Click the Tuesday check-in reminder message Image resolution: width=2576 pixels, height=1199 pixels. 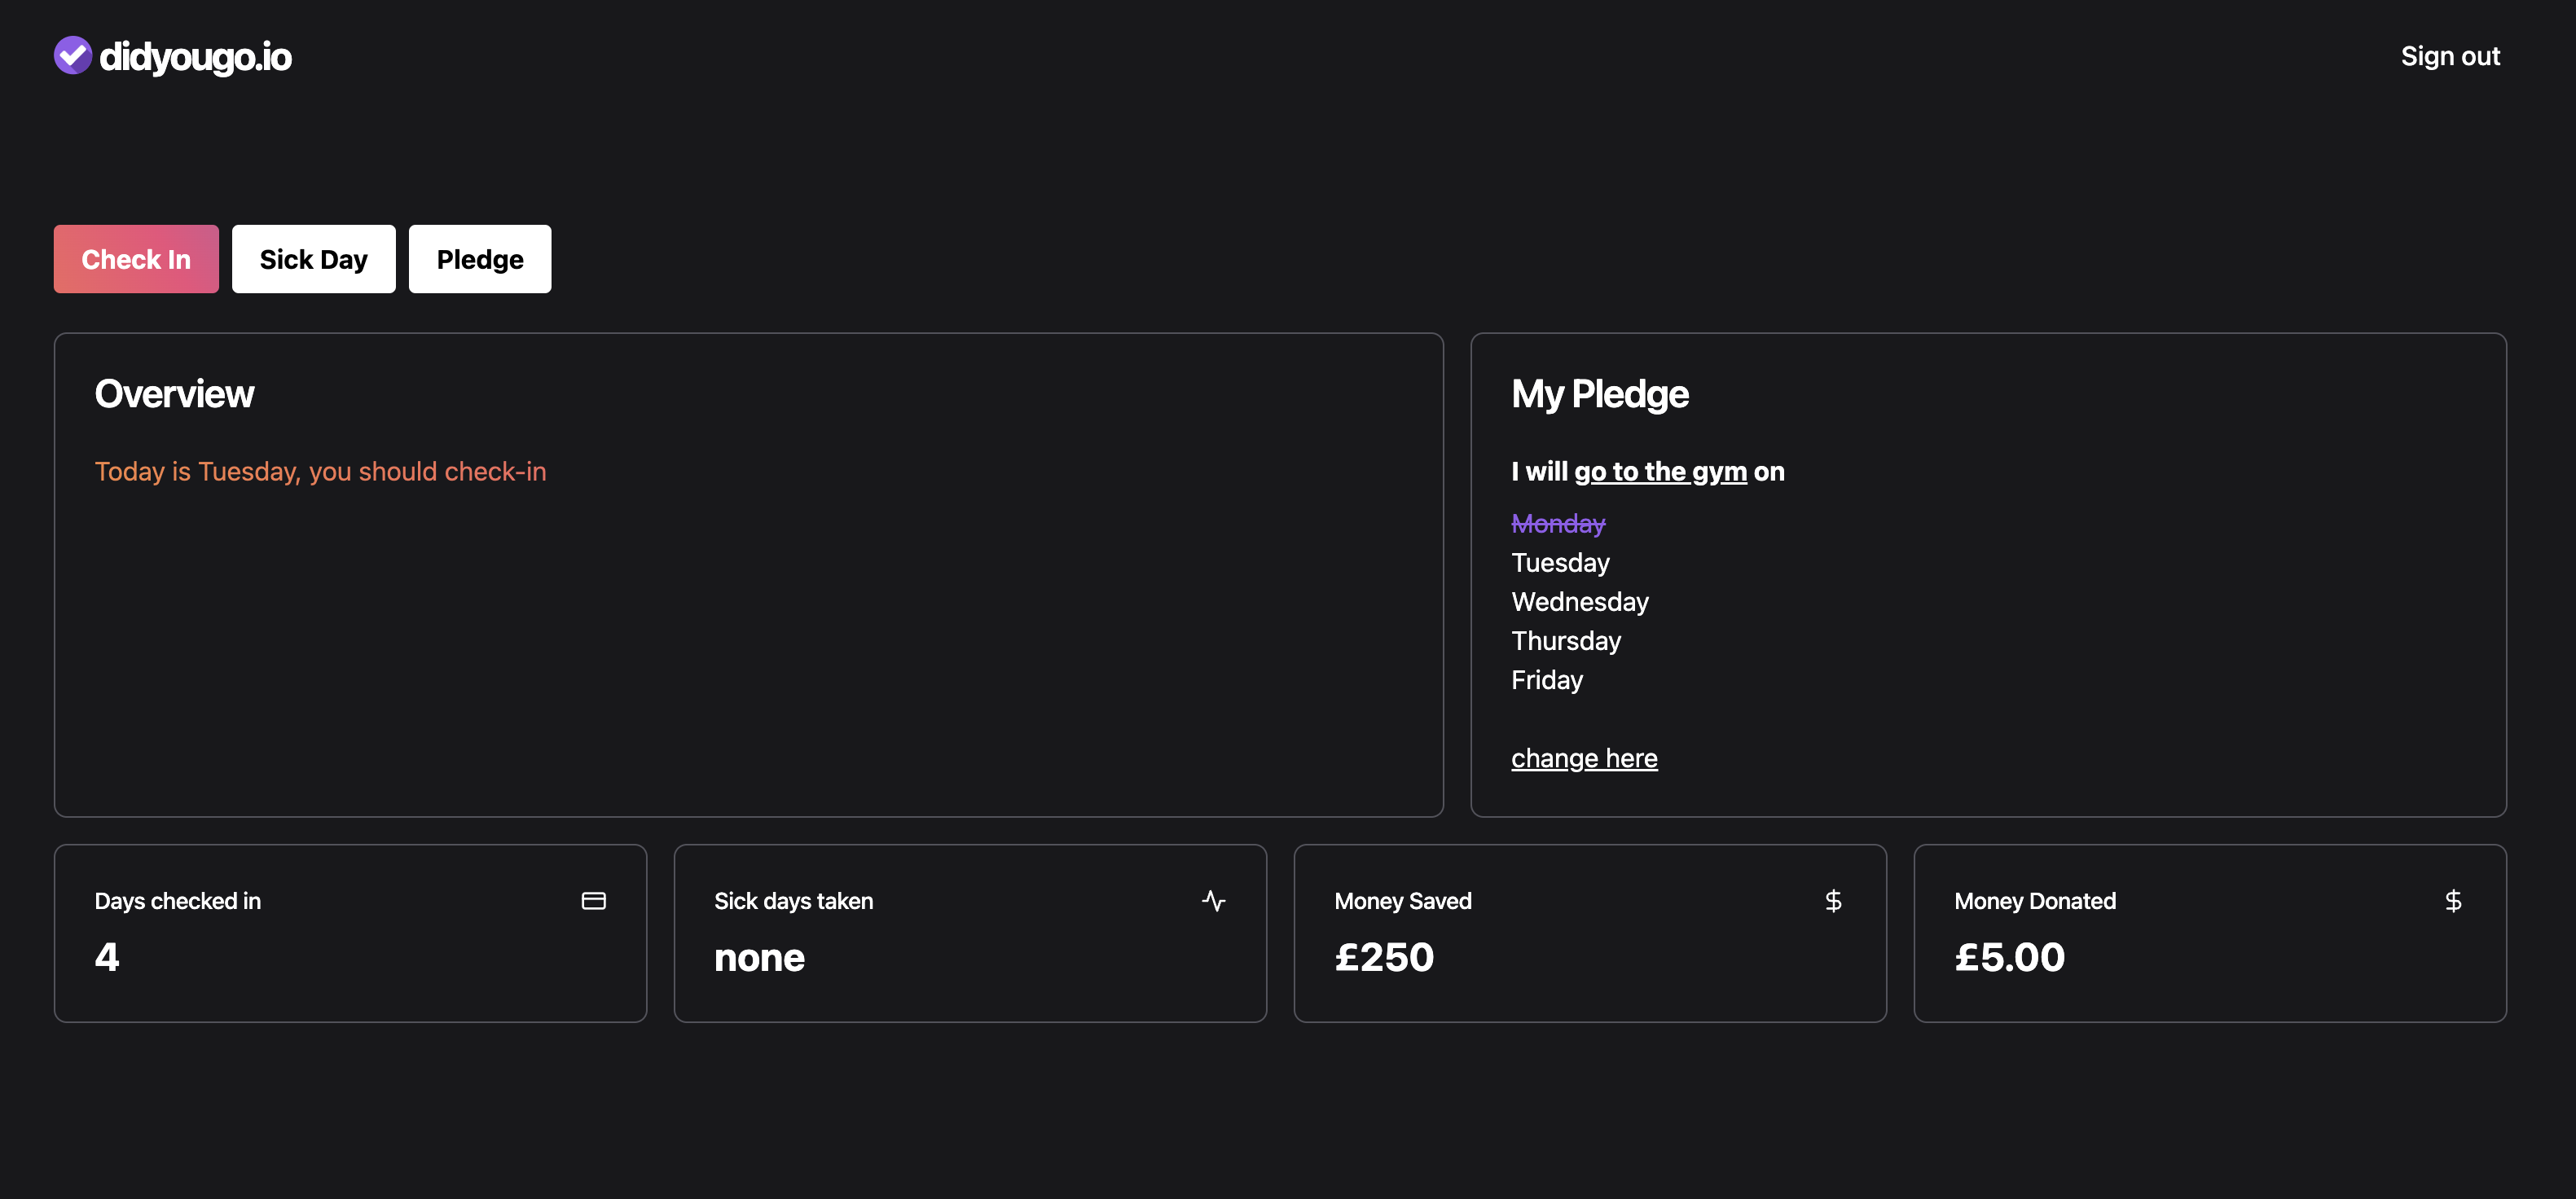coord(320,471)
